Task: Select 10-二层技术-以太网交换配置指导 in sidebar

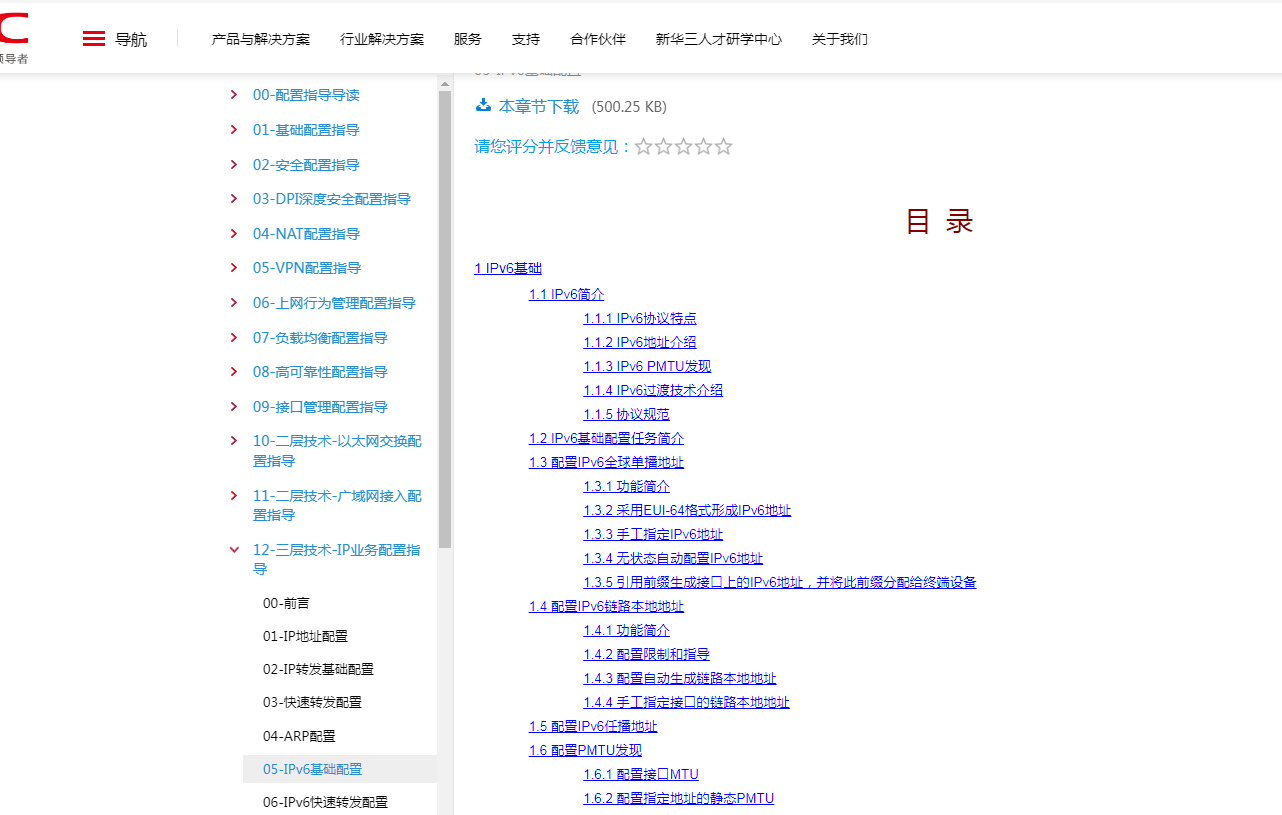Action: [337, 451]
